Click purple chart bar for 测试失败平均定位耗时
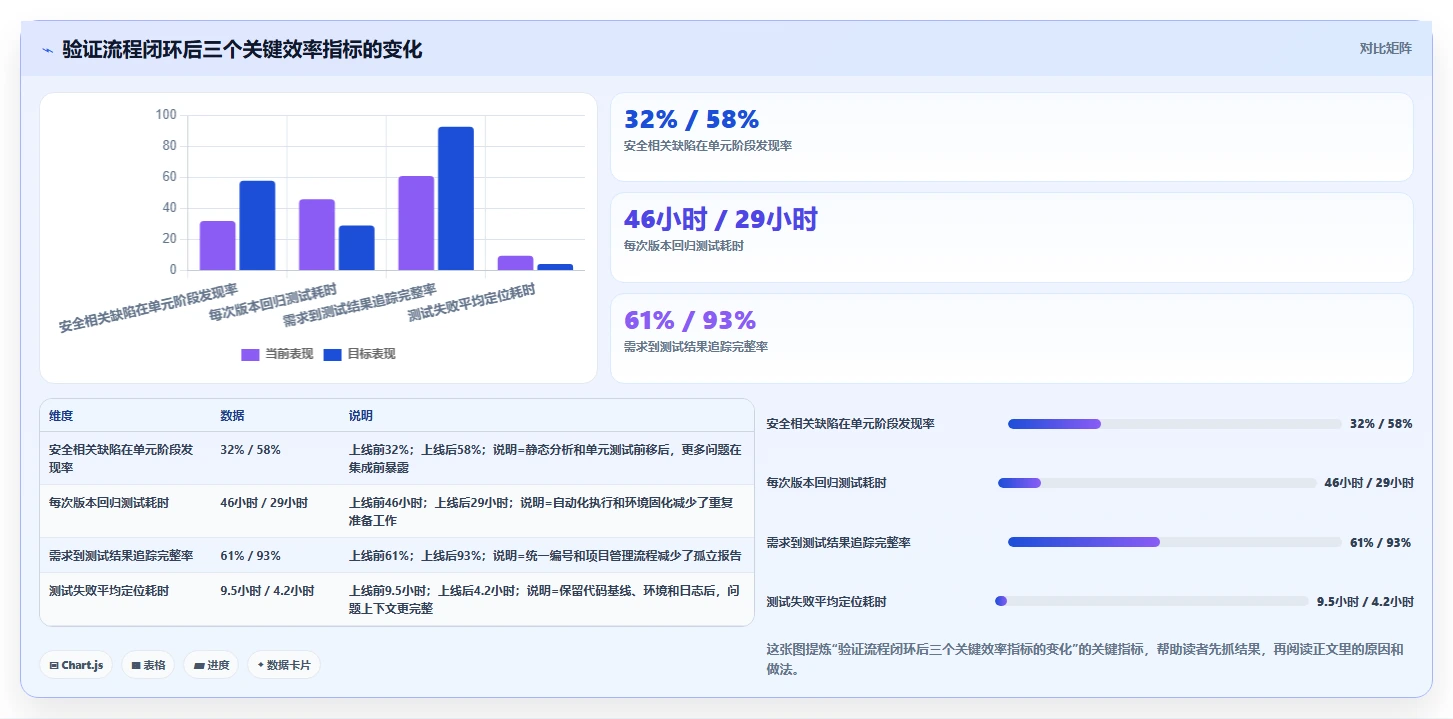 [x=515, y=263]
